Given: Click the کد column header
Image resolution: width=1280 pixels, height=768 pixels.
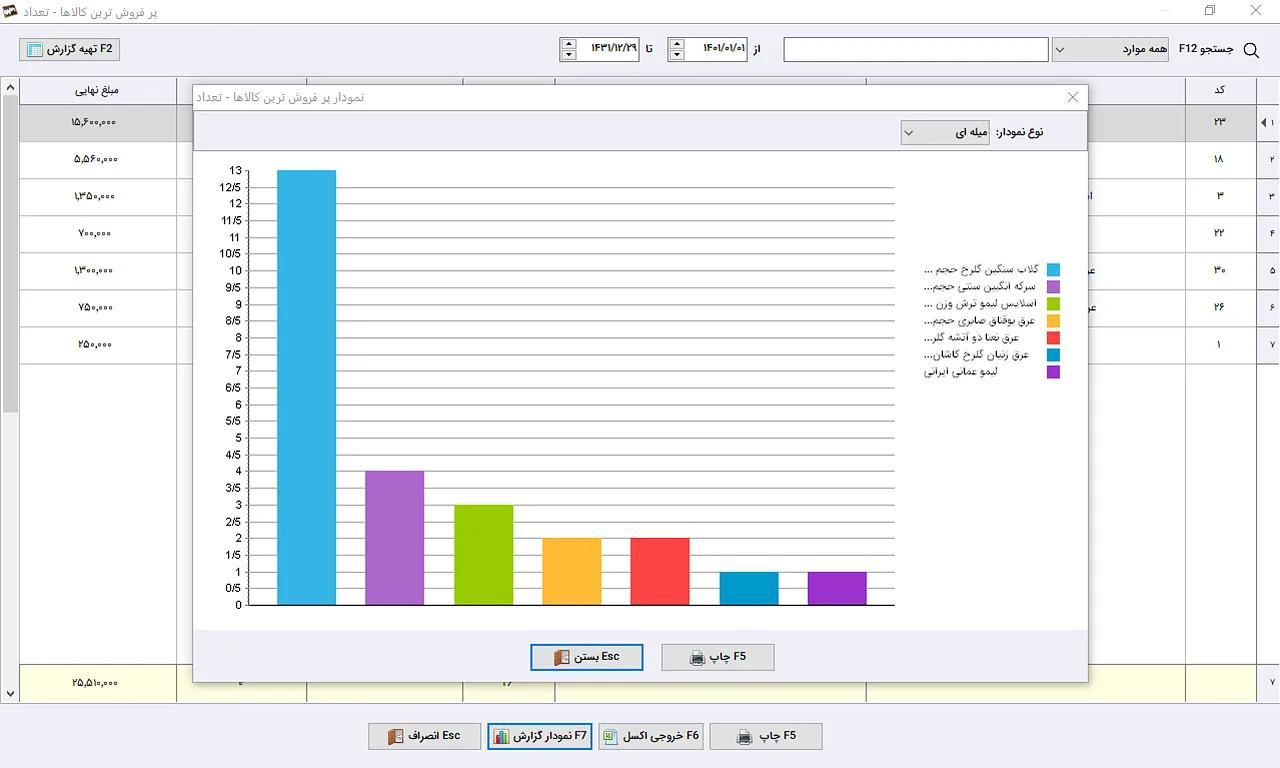Looking at the screenshot, I should (x=1220, y=90).
